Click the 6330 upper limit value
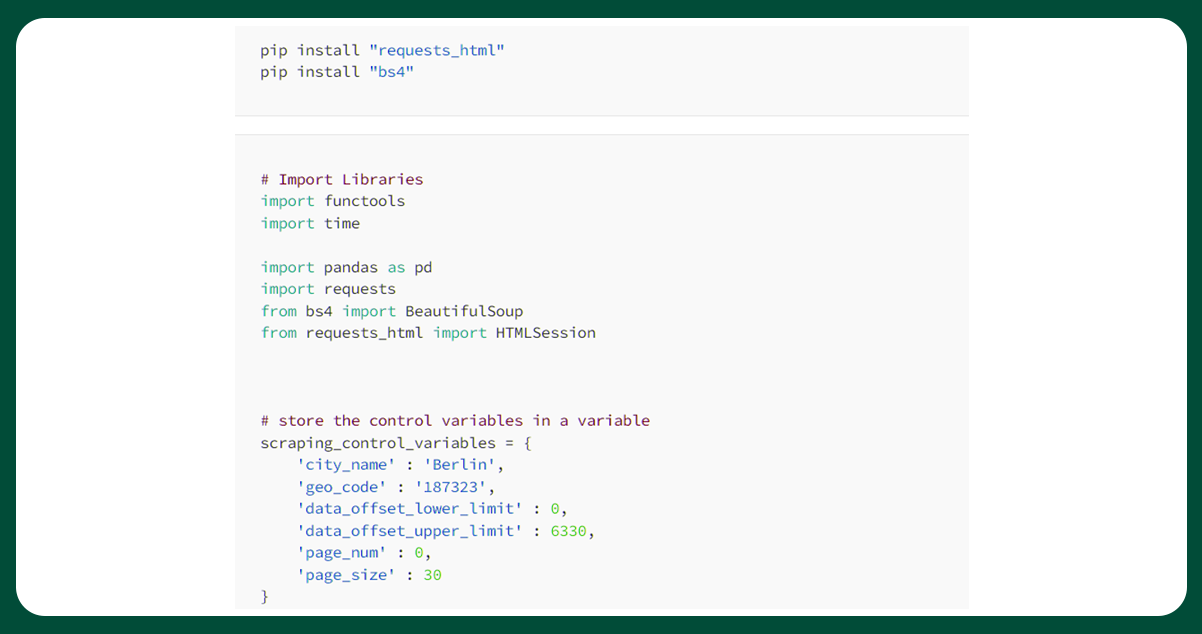Screen dimensions: 1202x634 coord(568,531)
